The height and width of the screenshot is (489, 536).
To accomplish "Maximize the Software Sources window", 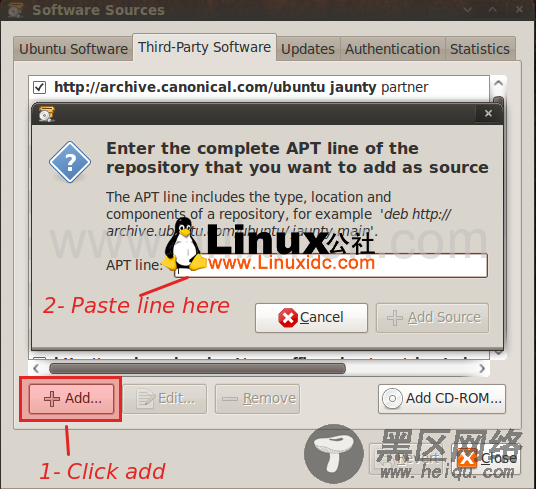I will coord(493,10).
